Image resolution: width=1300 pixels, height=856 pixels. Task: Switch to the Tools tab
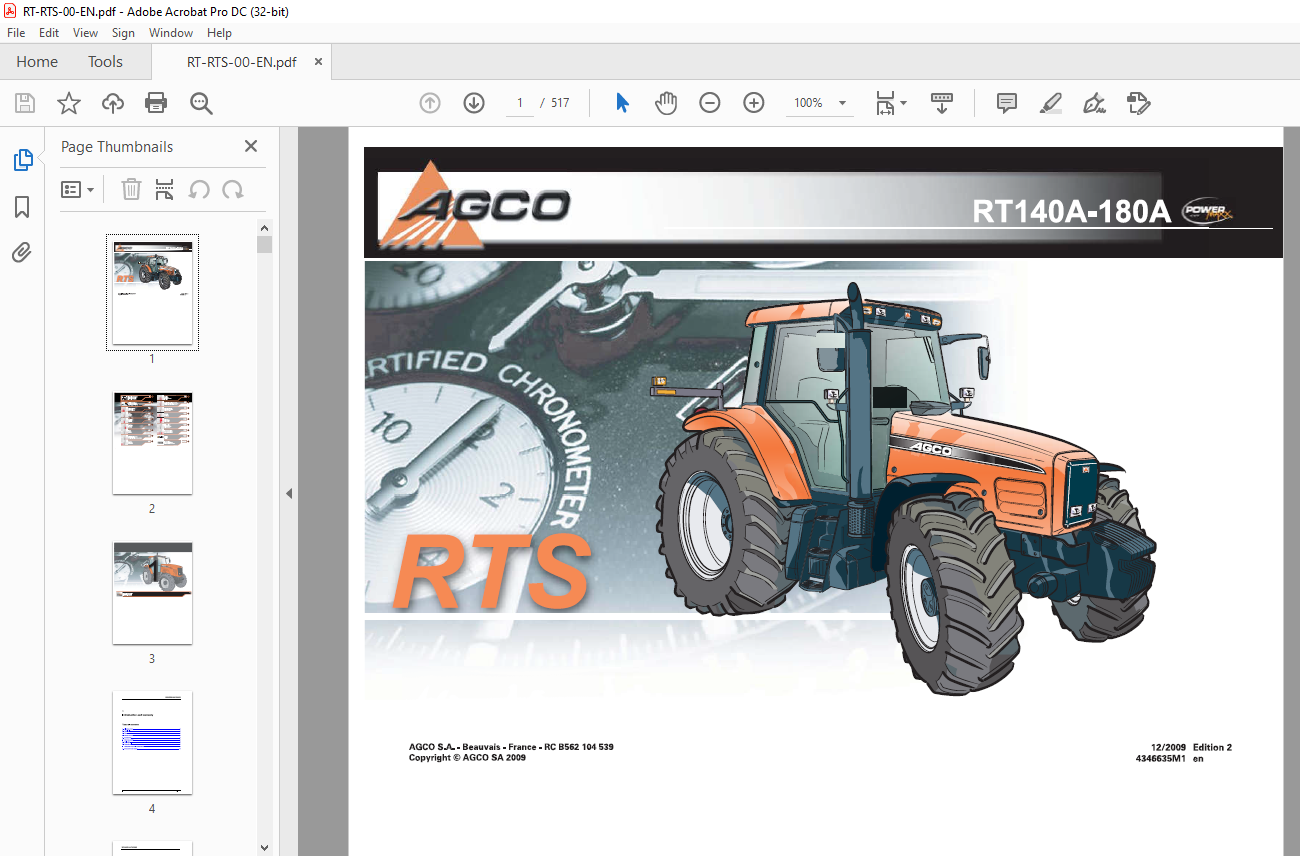[x=105, y=61]
